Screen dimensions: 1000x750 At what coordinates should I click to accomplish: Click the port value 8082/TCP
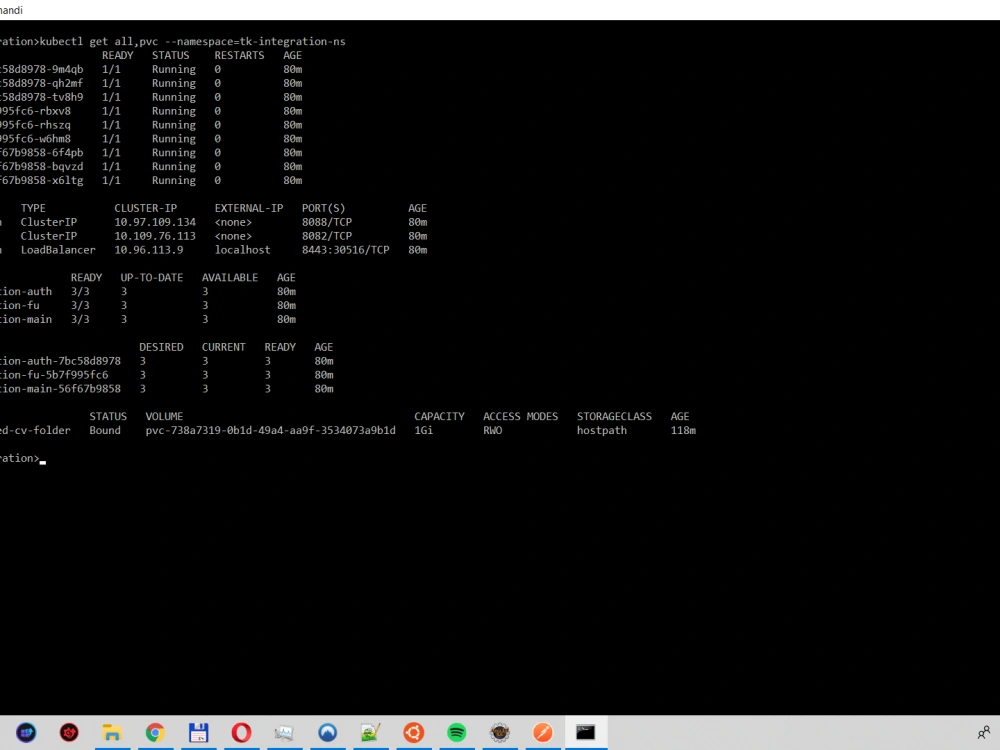(327, 236)
